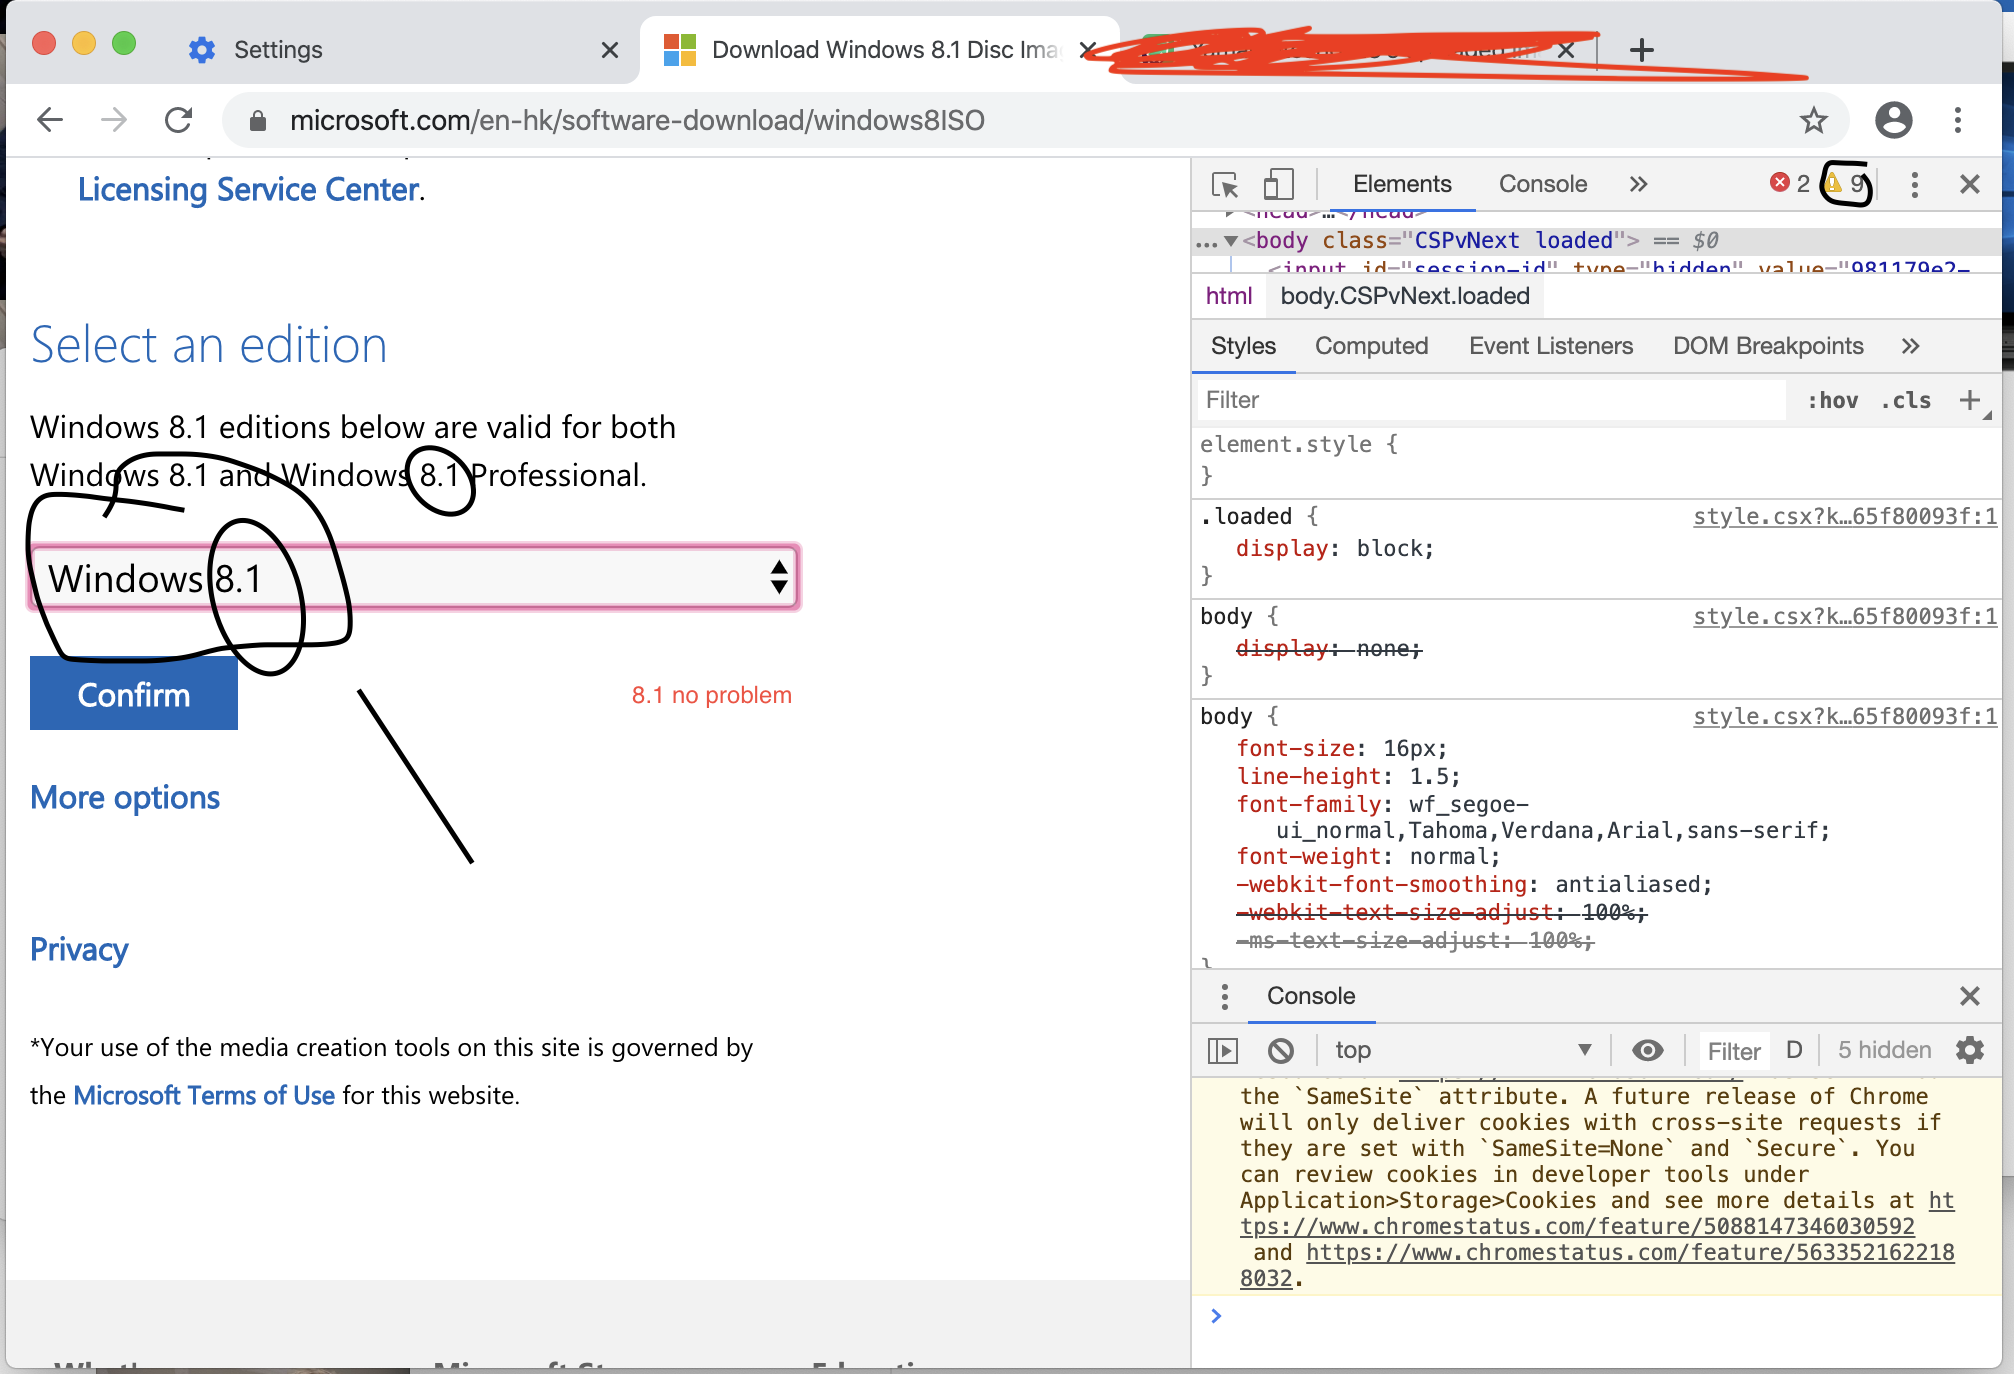Reload the current page
Screen dimensions: 2014x1374
coord(179,120)
